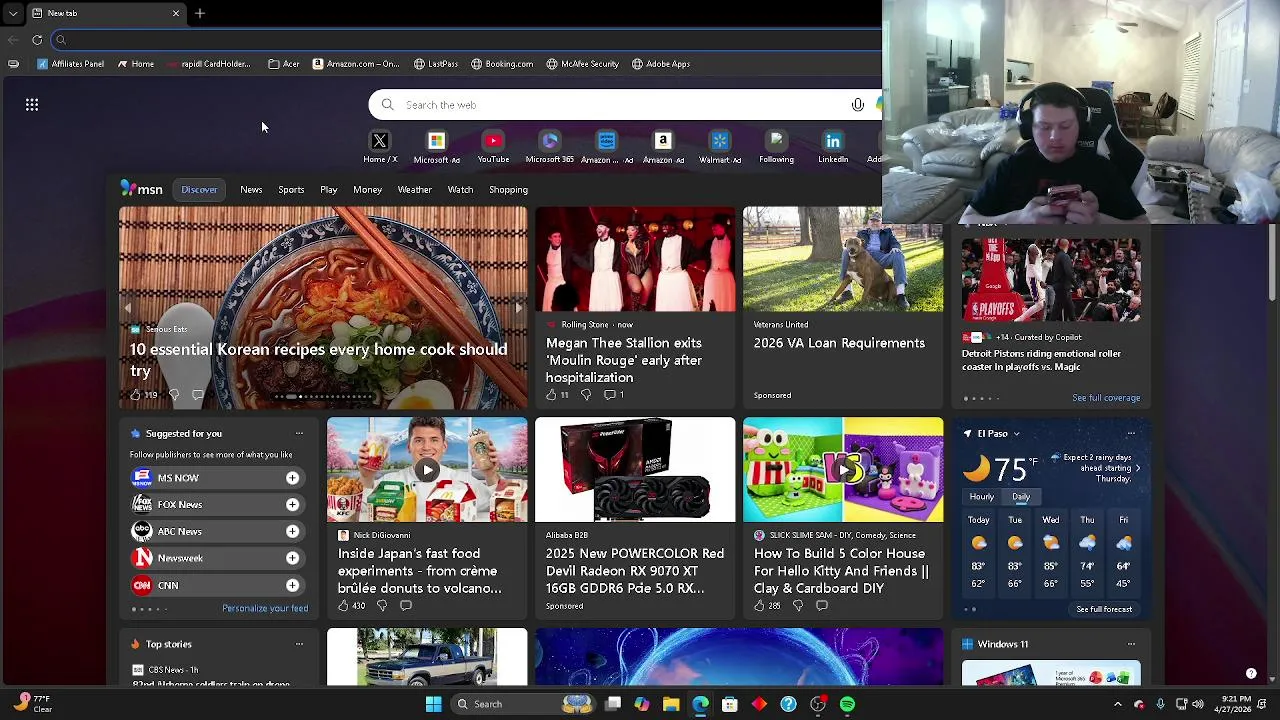Open File Explorer from the taskbar
Screen dimensions: 1280x720
[x=671, y=704]
